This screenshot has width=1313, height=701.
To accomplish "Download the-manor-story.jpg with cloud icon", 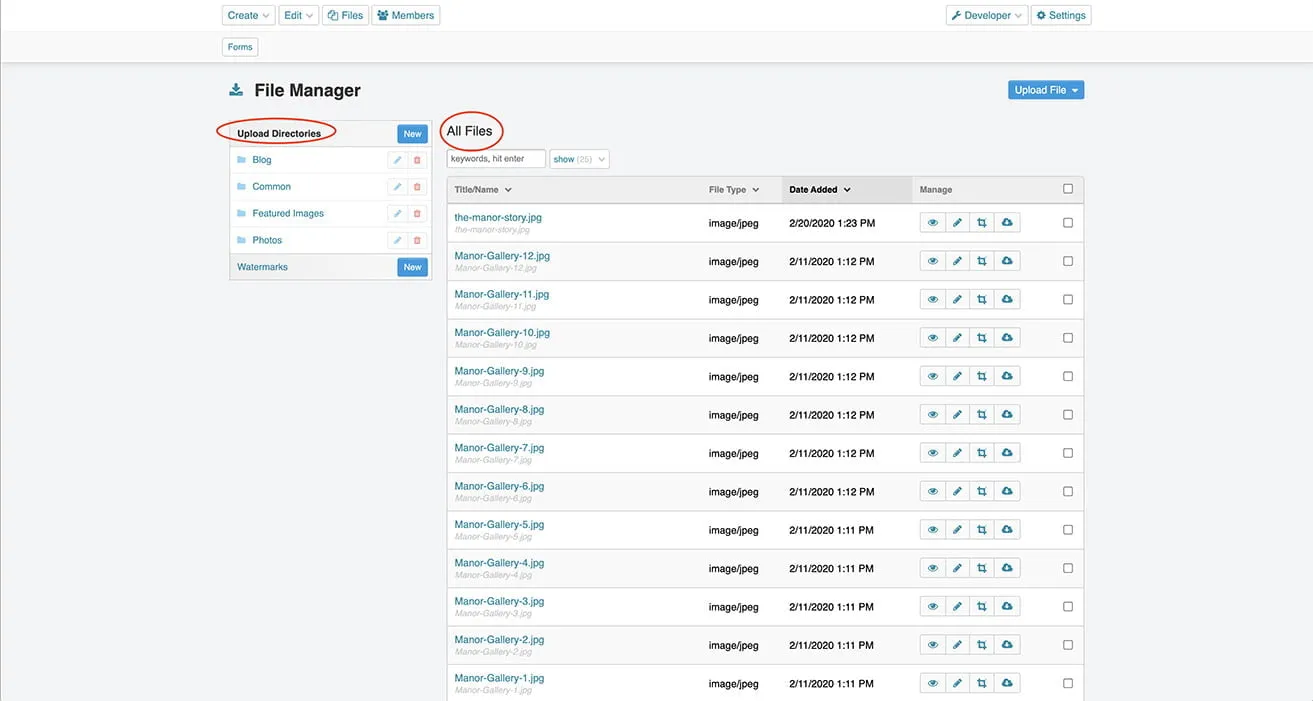I will pos(1007,223).
